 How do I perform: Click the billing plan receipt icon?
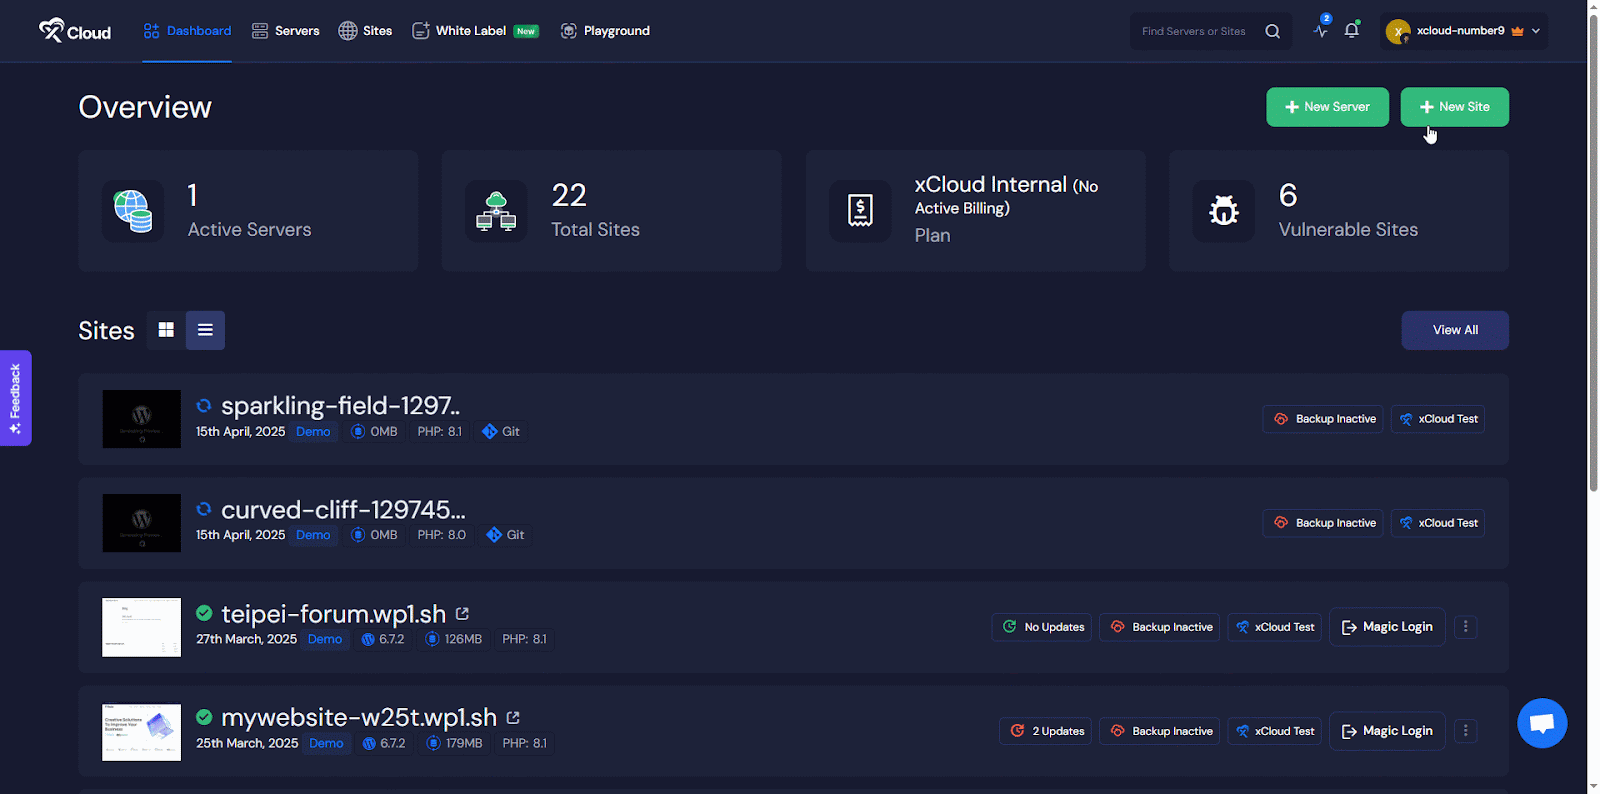860,211
